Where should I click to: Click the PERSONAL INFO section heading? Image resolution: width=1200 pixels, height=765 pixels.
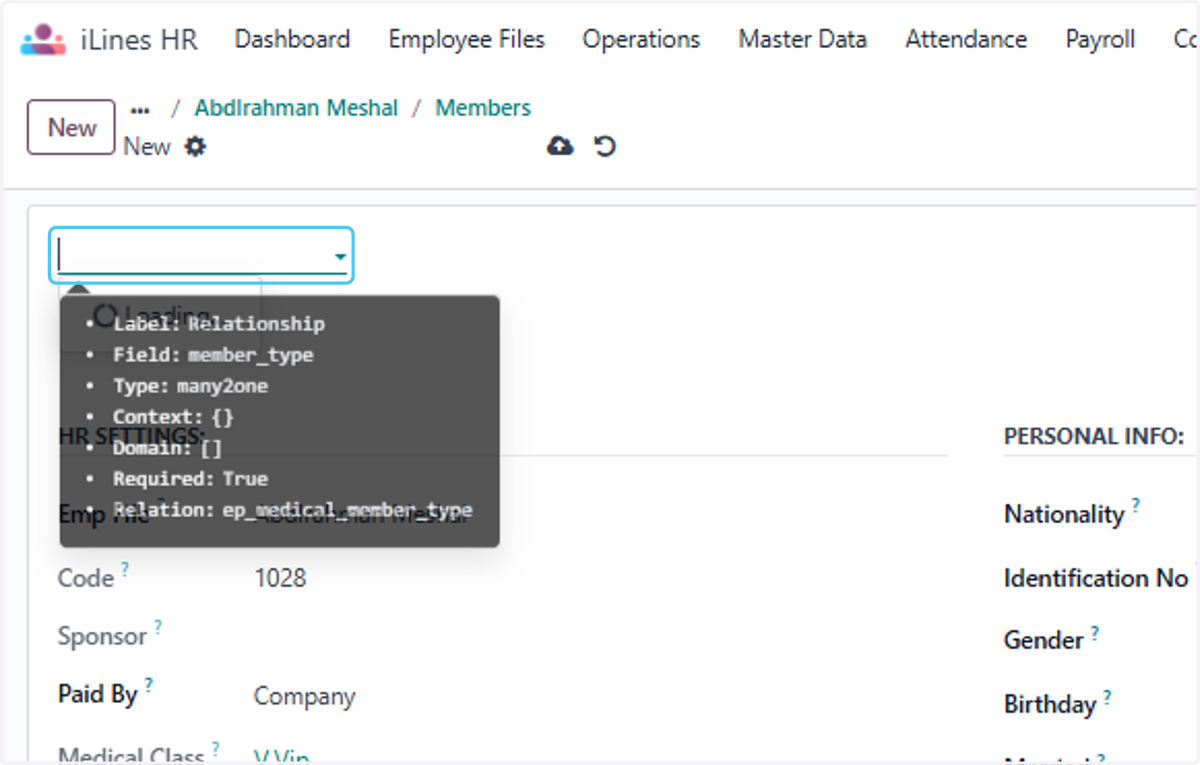(1094, 436)
